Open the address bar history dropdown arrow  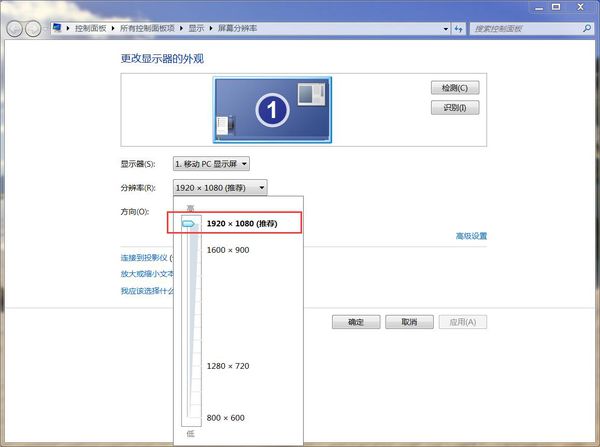click(445, 29)
